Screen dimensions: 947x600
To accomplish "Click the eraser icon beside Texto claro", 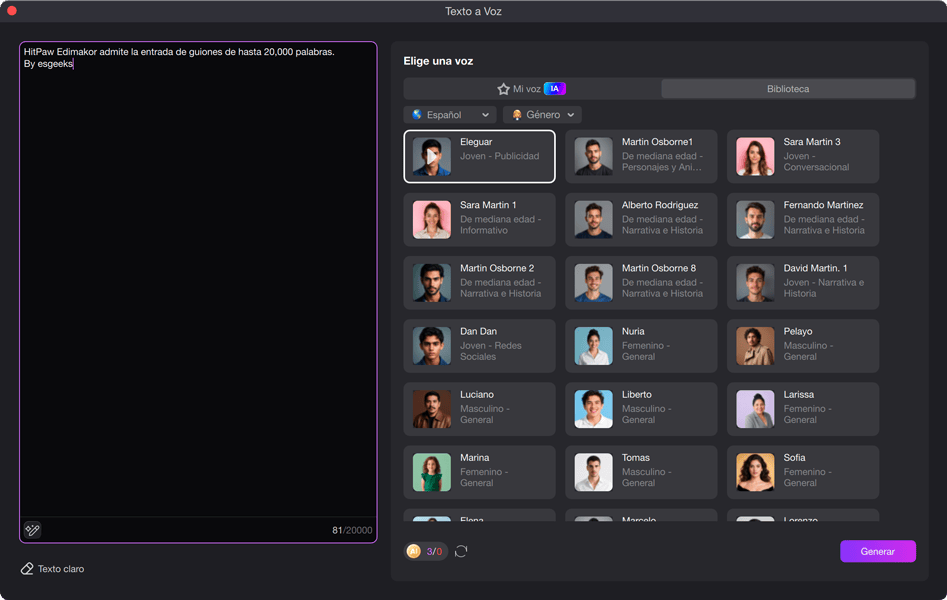I will click(27, 569).
